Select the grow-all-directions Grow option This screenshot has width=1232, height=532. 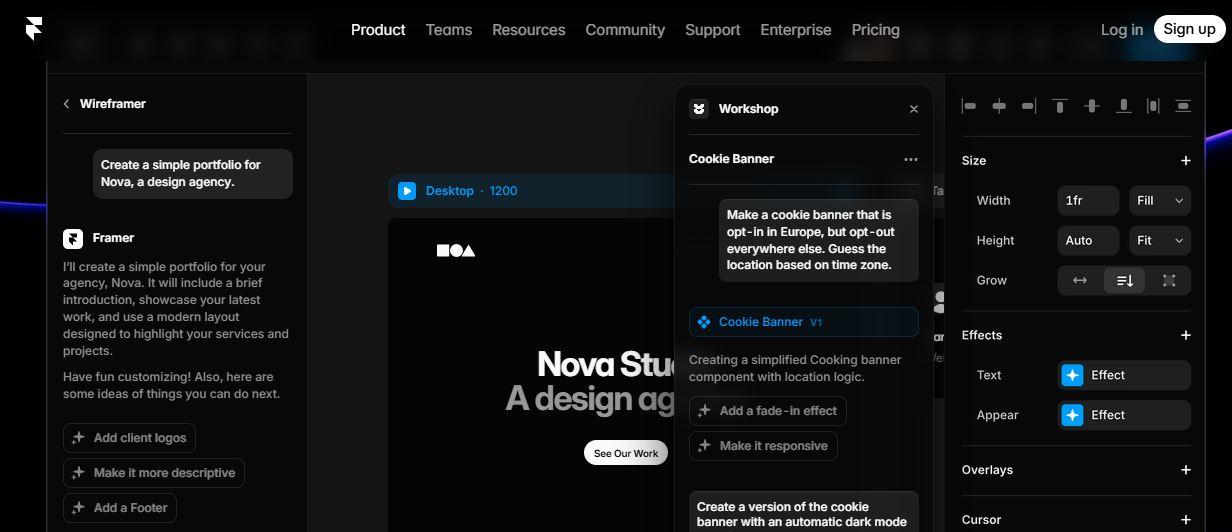pos(1168,281)
